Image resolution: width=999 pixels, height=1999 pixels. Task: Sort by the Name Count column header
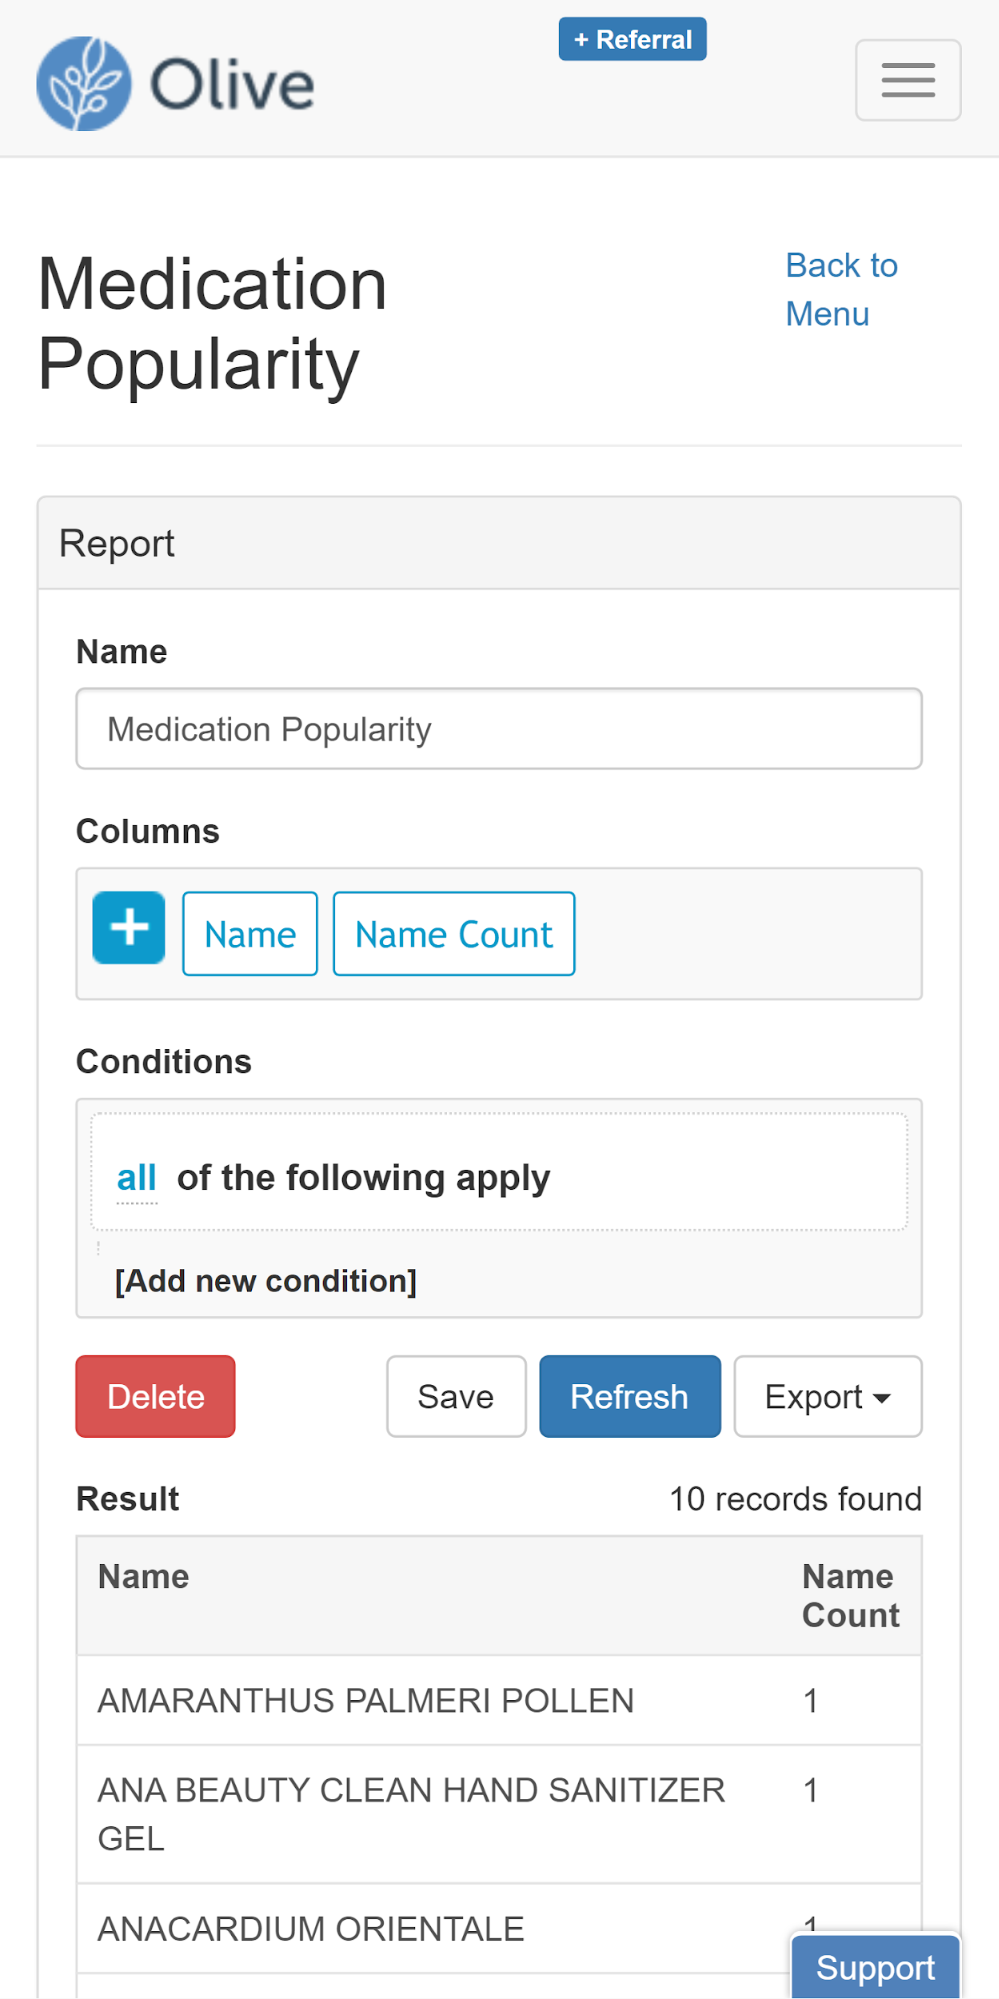point(850,1596)
